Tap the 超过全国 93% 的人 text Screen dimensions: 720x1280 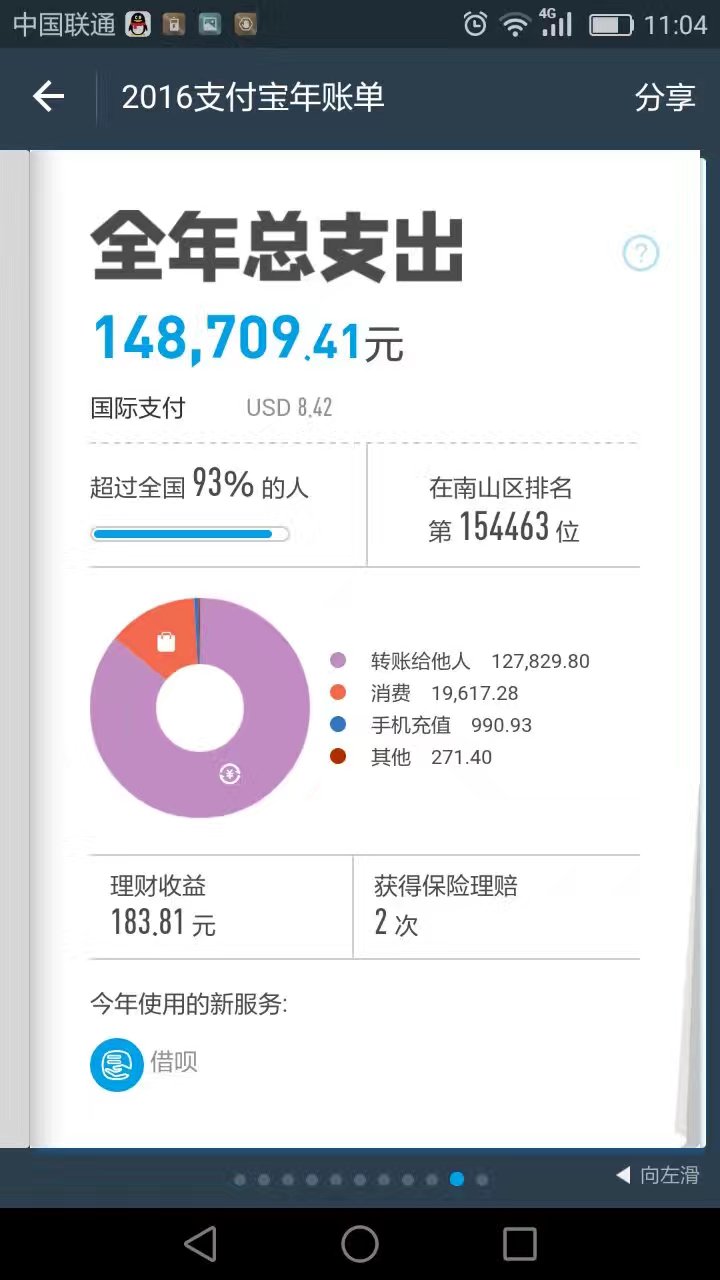pos(200,486)
